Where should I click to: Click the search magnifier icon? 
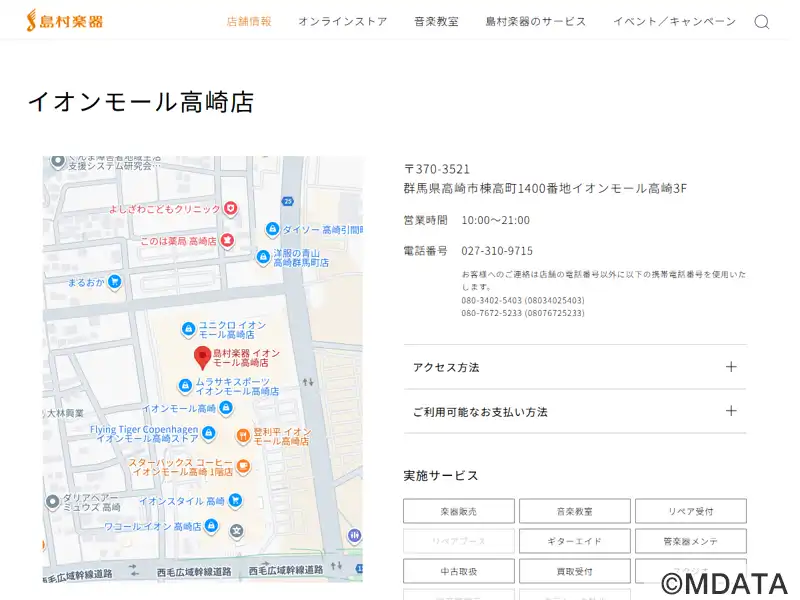pyautogui.click(x=761, y=22)
